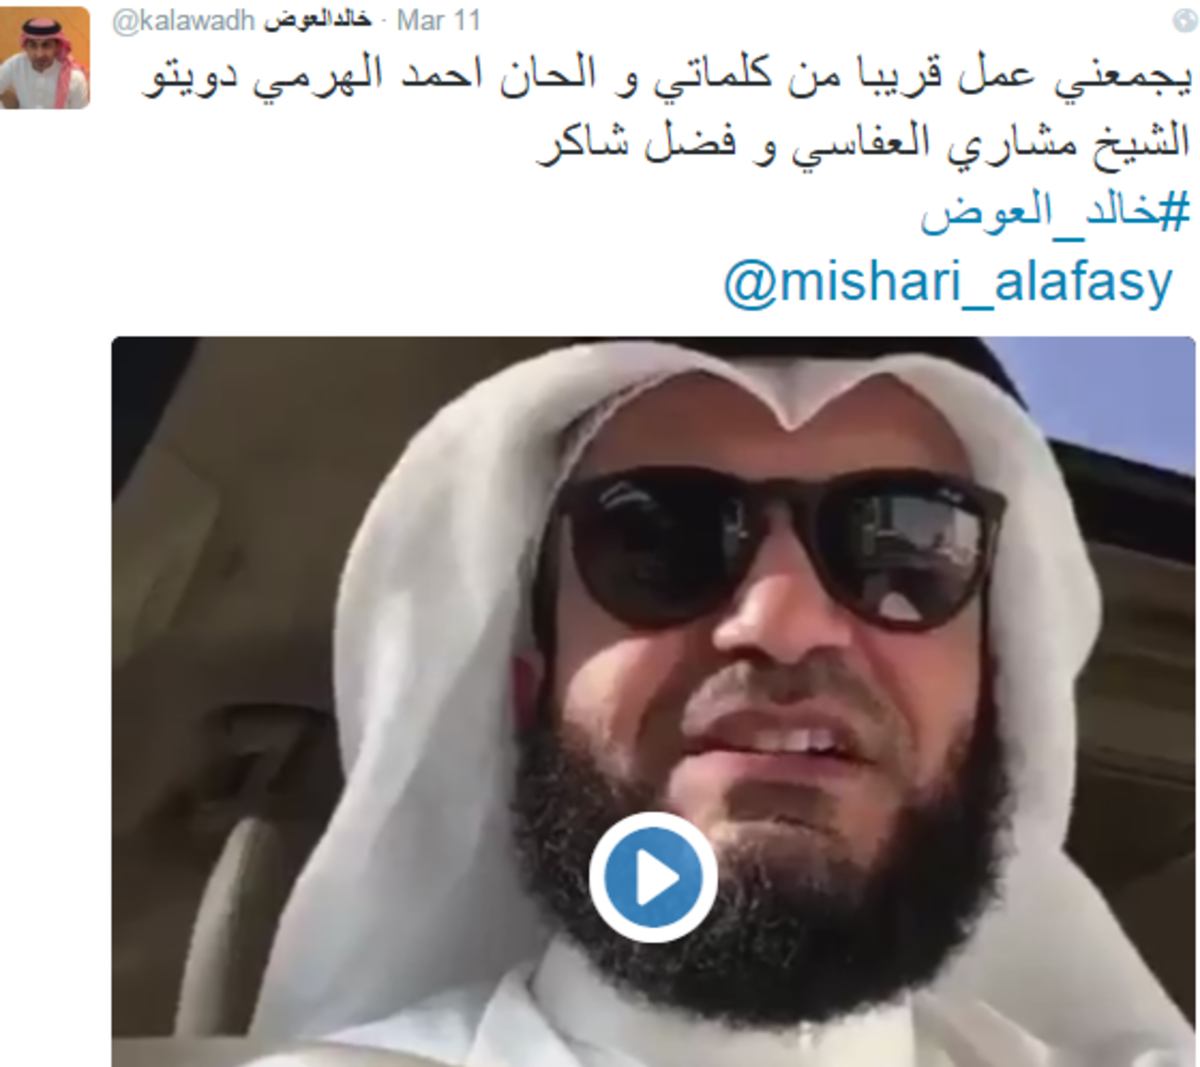Select the second line of tweet text
This screenshot has height=1067, width=1200.
click(x=864, y=143)
